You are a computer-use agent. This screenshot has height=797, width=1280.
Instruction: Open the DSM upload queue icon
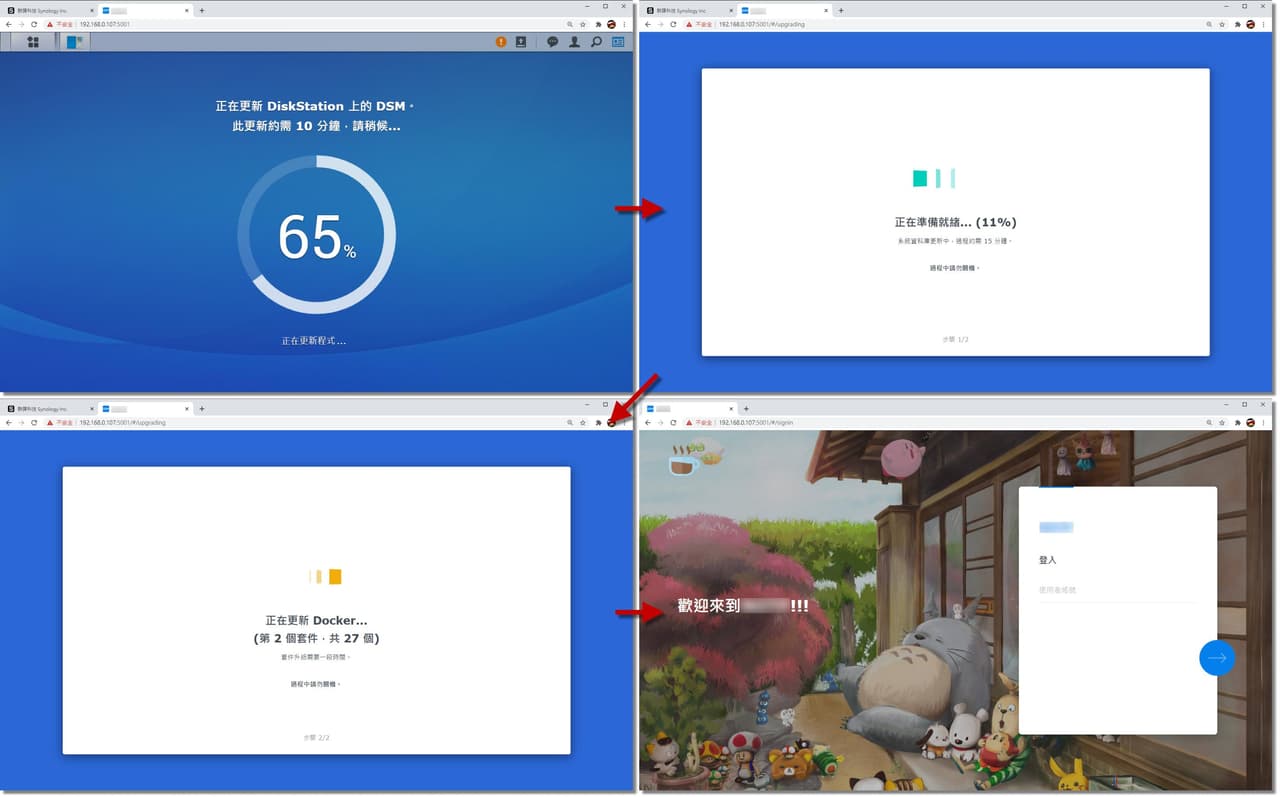pos(521,42)
